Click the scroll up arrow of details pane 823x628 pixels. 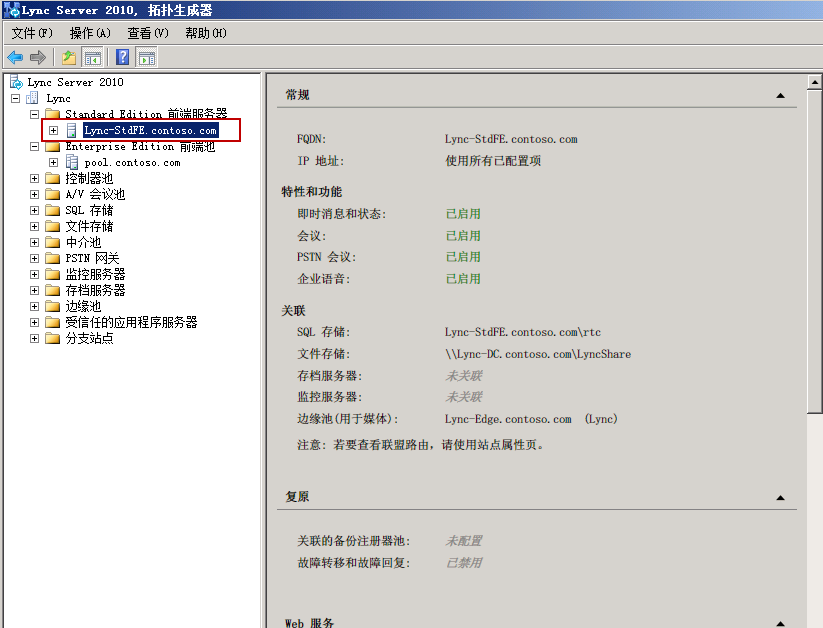[815, 82]
